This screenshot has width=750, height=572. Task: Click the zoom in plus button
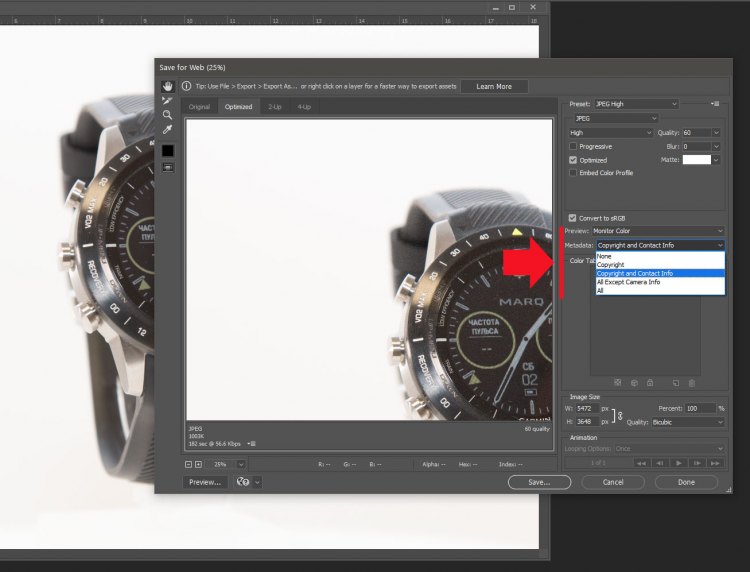[x=199, y=464]
